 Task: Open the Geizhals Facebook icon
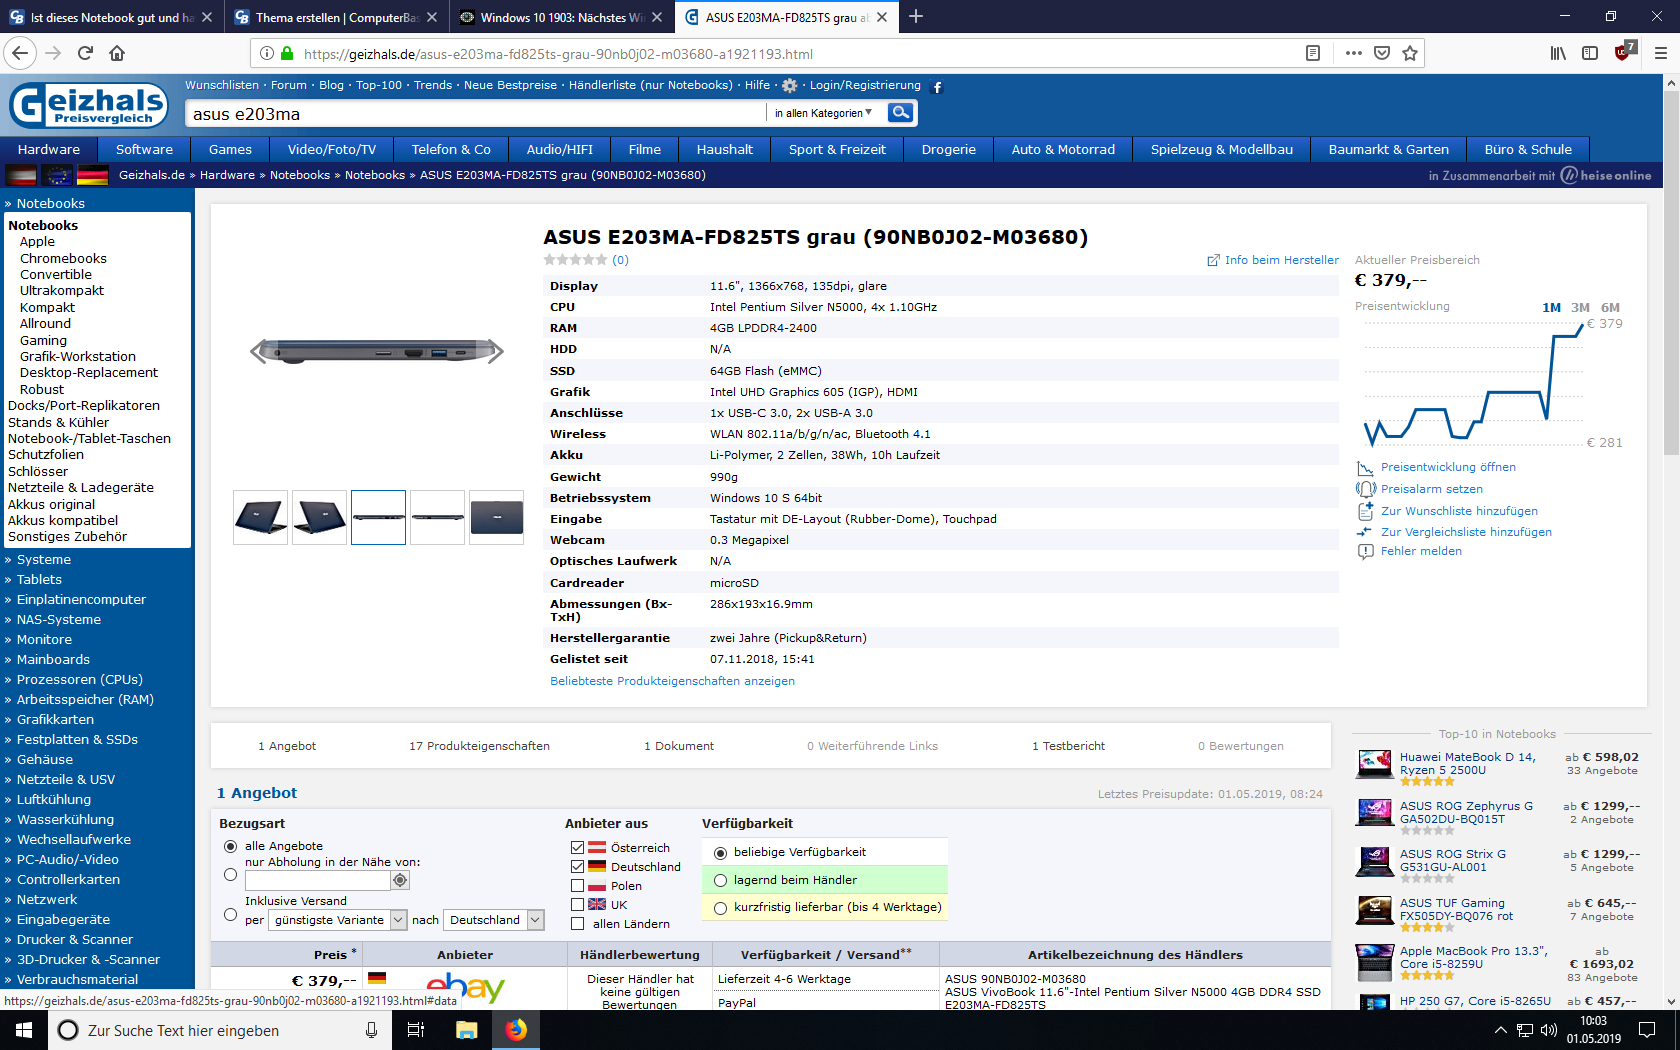[937, 87]
